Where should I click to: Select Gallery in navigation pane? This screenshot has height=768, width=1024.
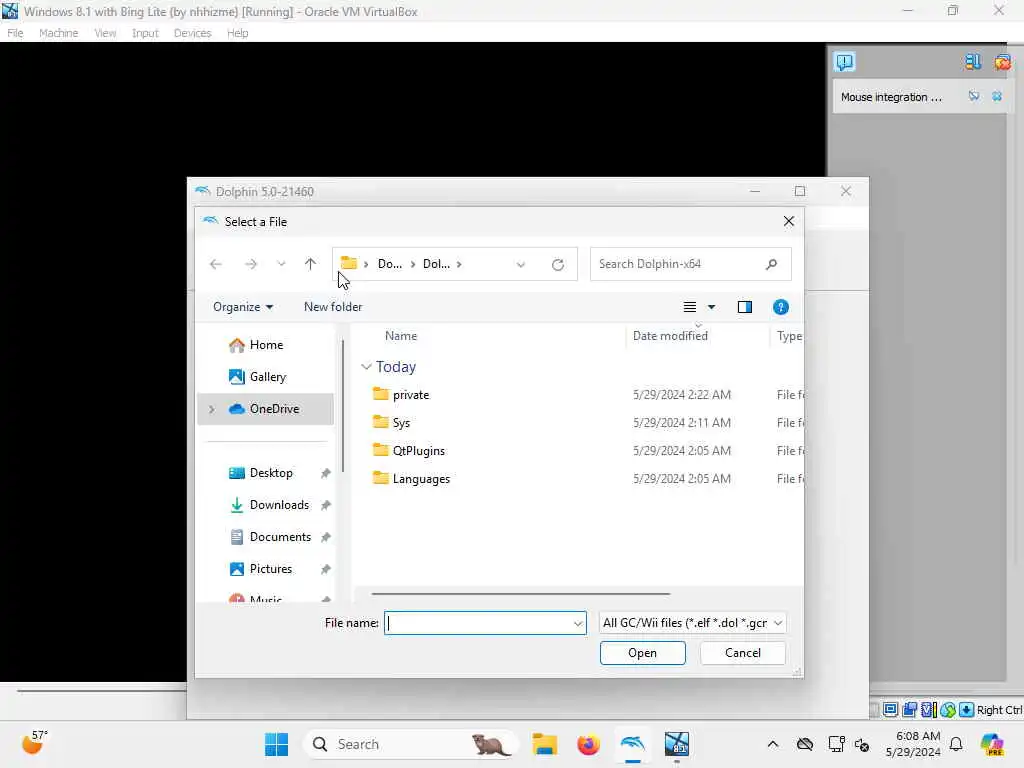tap(265, 377)
